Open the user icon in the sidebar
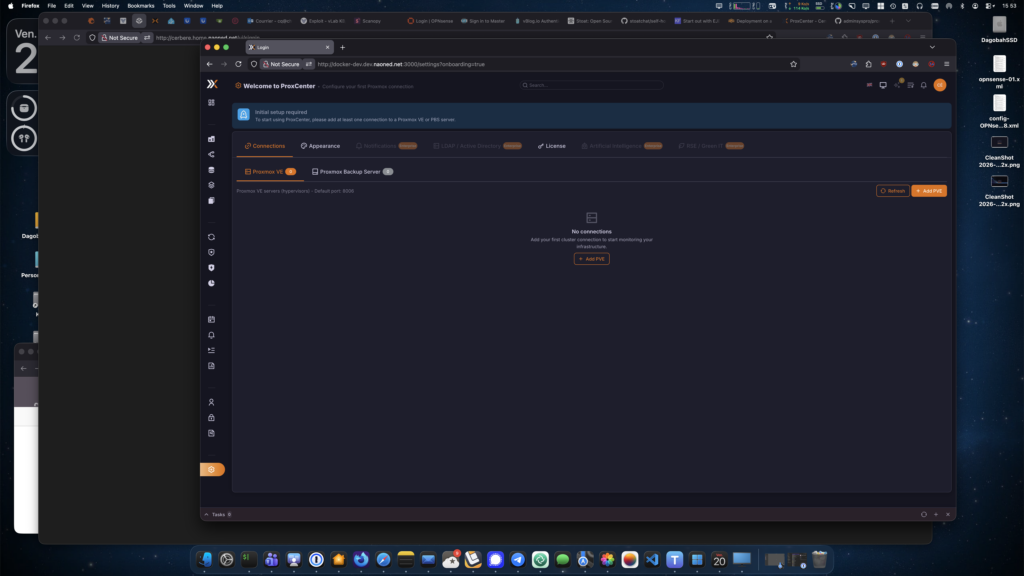 pyautogui.click(x=212, y=402)
